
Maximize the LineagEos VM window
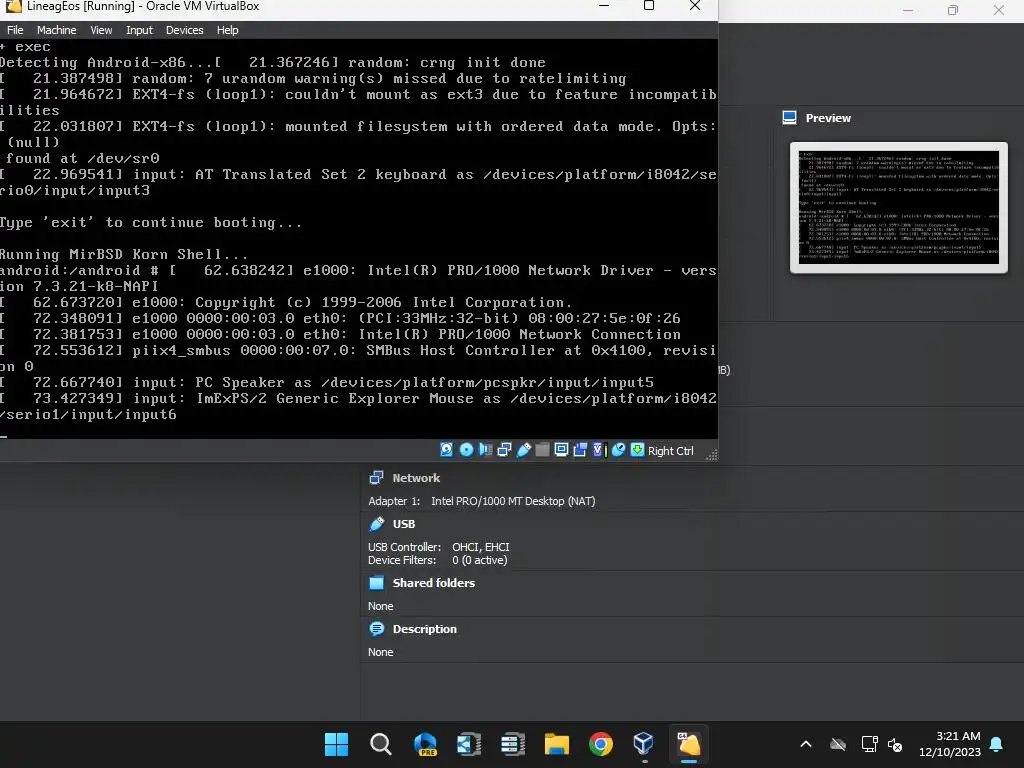[x=648, y=6]
